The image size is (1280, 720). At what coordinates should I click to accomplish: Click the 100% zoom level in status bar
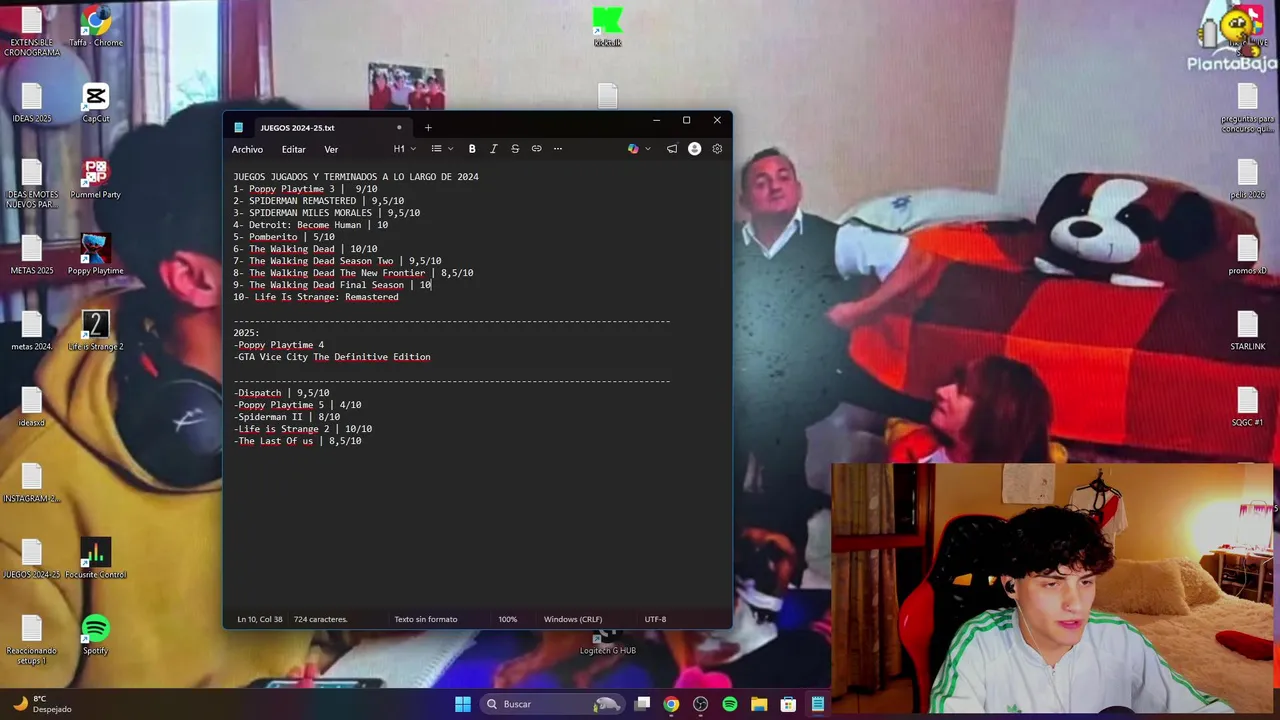point(508,619)
